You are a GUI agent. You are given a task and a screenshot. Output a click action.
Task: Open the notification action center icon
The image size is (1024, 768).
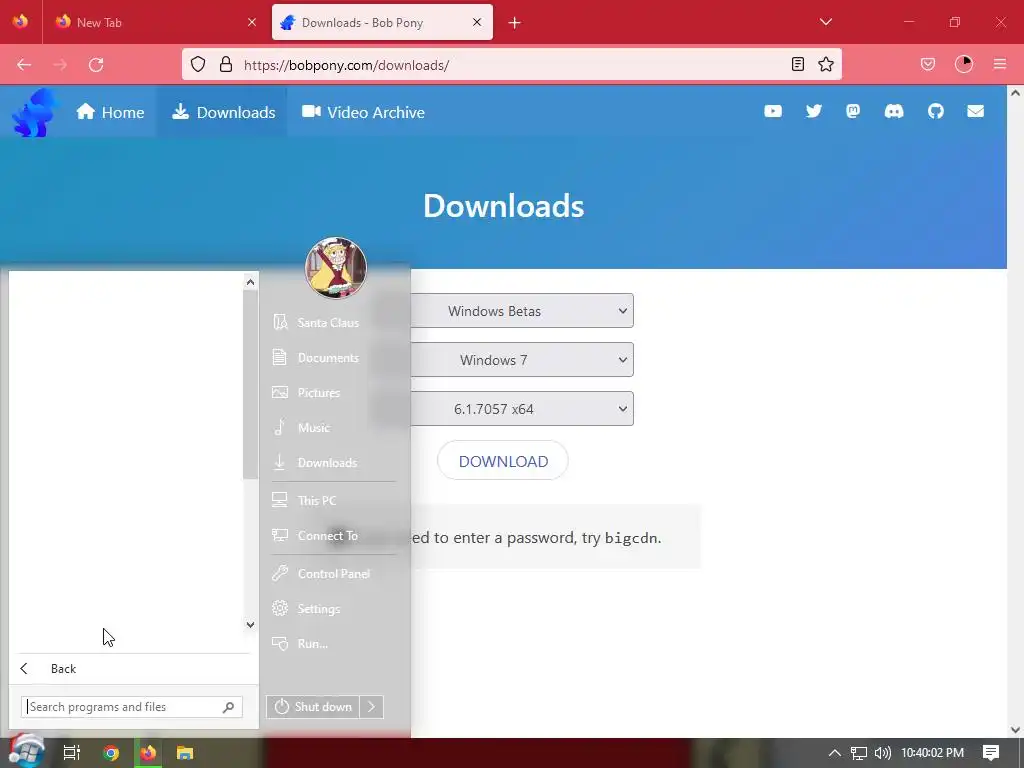click(x=991, y=753)
